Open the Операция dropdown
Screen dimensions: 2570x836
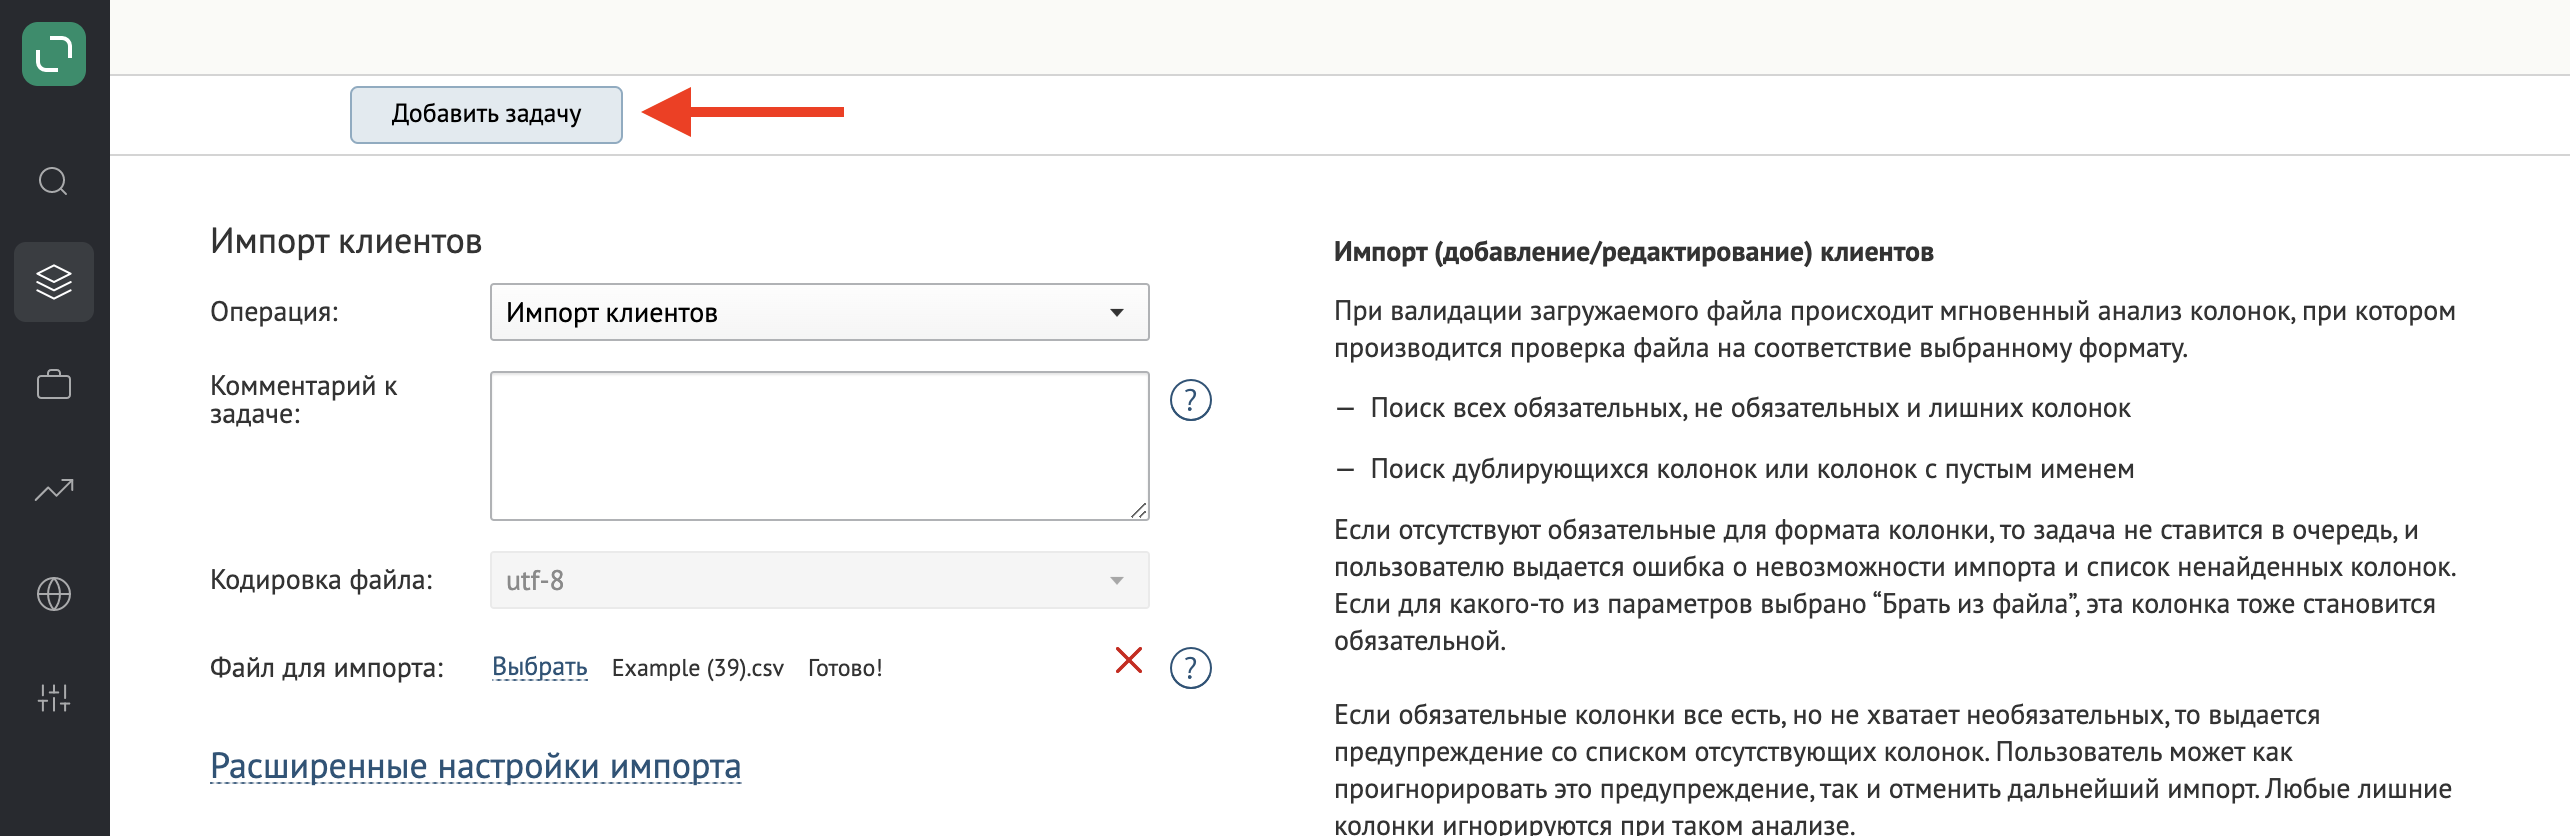click(819, 312)
